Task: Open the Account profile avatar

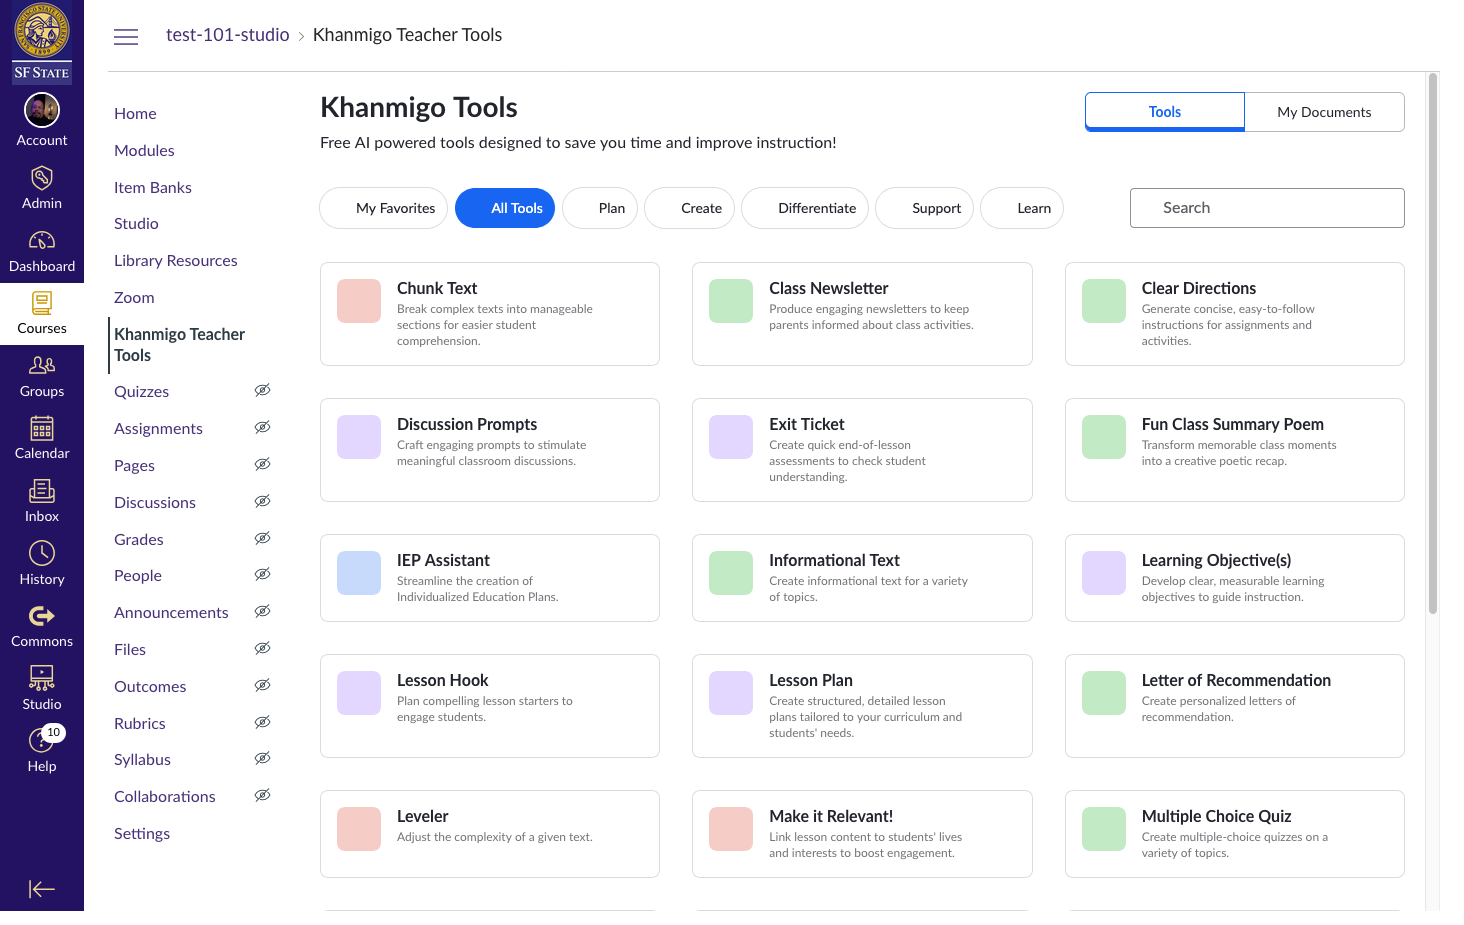Action: [x=42, y=110]
